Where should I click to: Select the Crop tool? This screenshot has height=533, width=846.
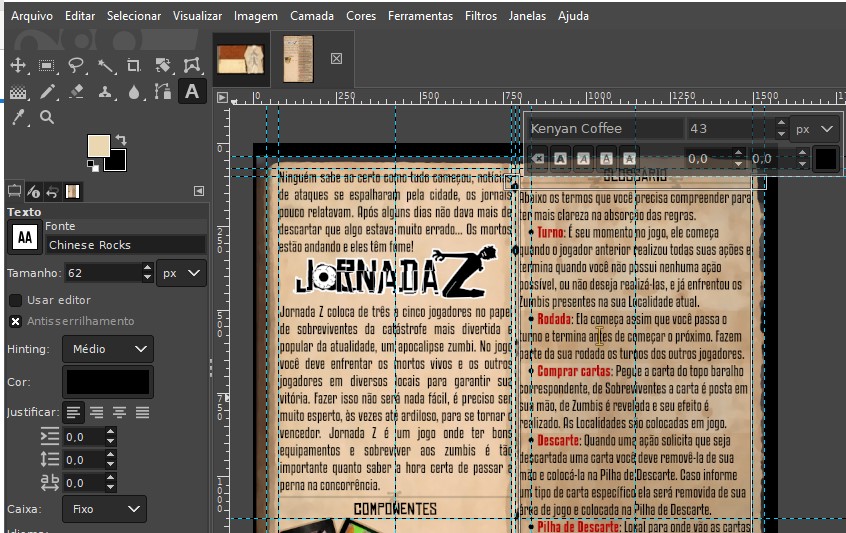click(x=134, y=65)
